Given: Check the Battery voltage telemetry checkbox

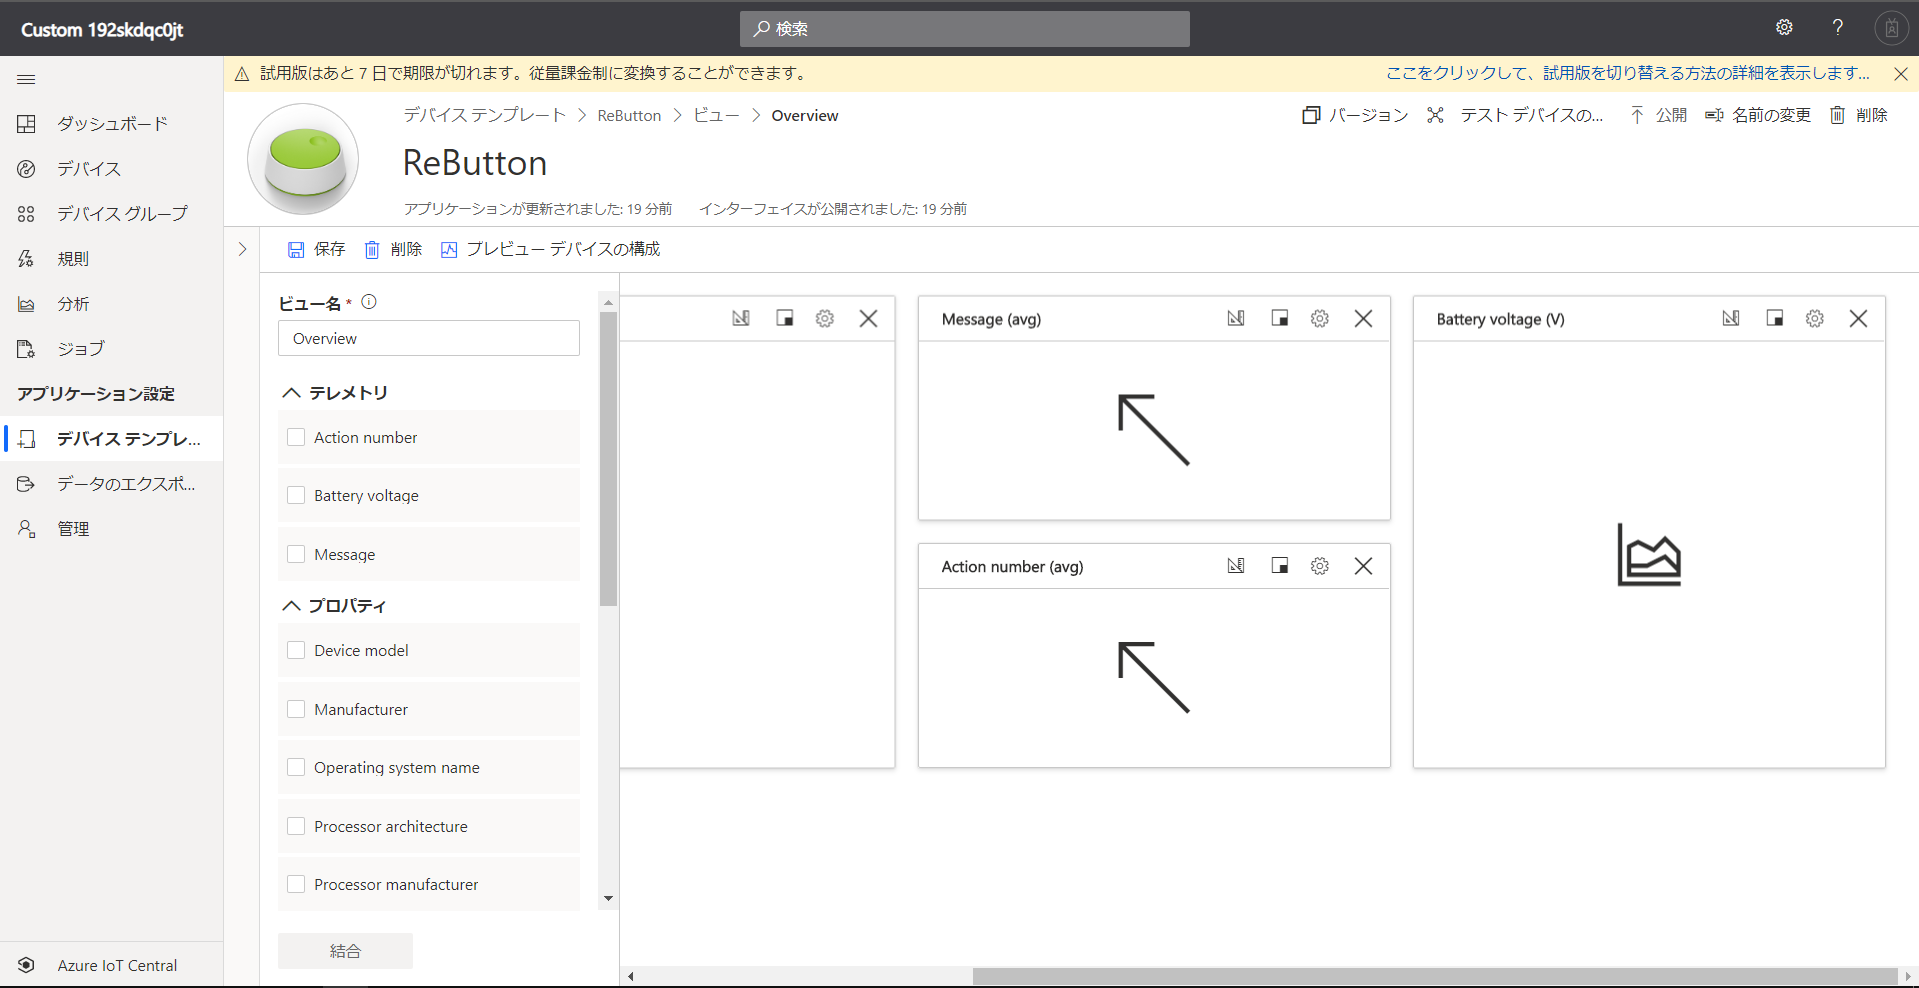Looking at the screenshot, I should coord(296,495).
